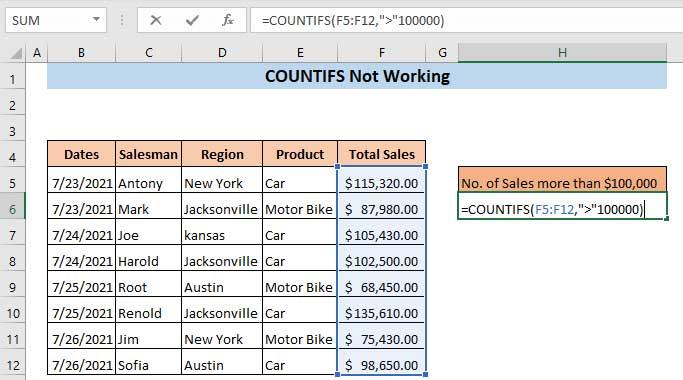Click in the formula bar text
Screen dimensions: 683x380
point(466,20)
